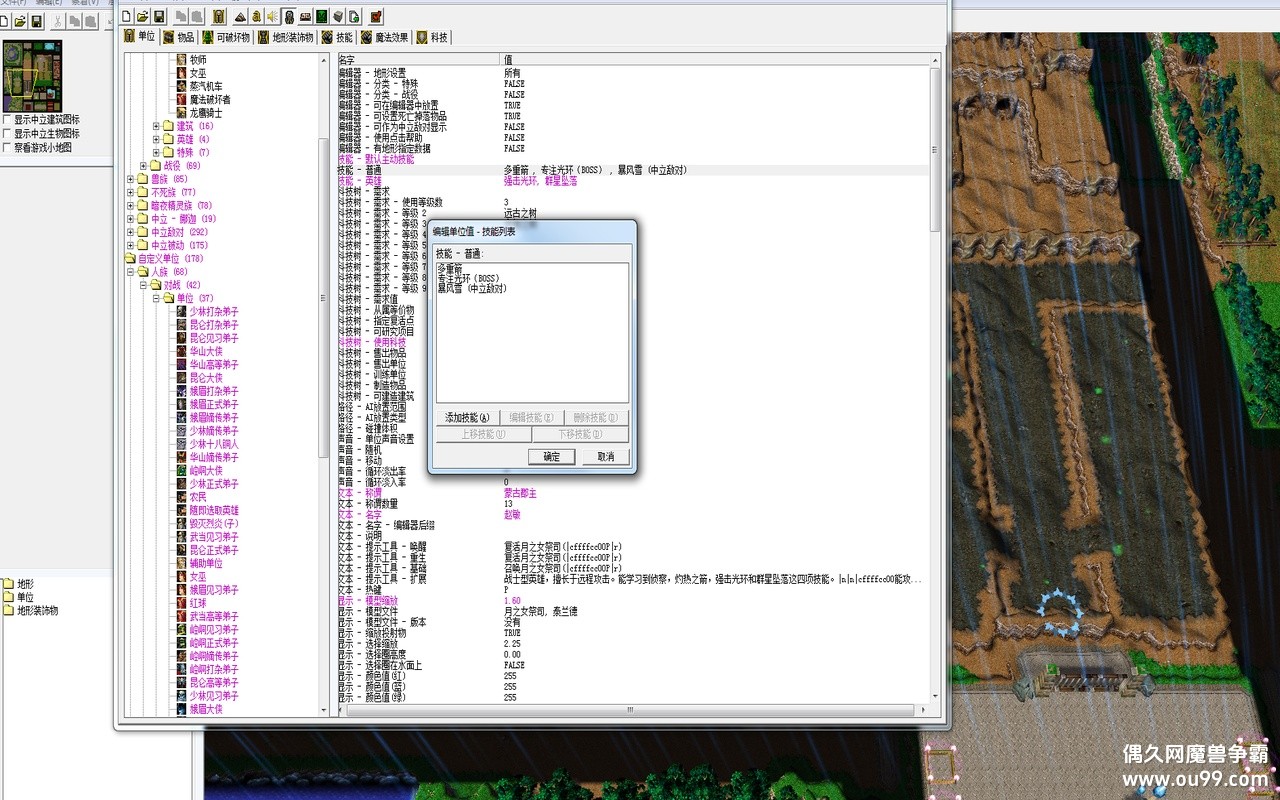
Task: Switch to 技能 tab
Action: 338,37
